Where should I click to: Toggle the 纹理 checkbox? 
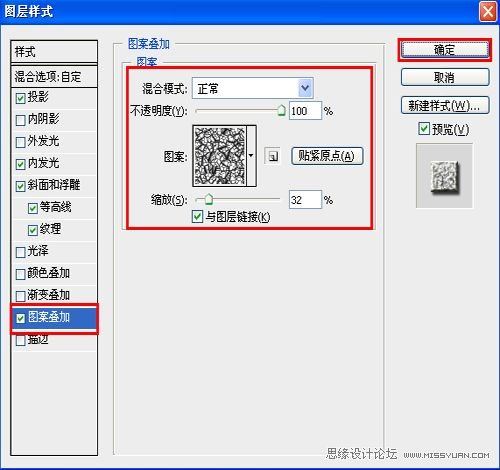point(33,230)
